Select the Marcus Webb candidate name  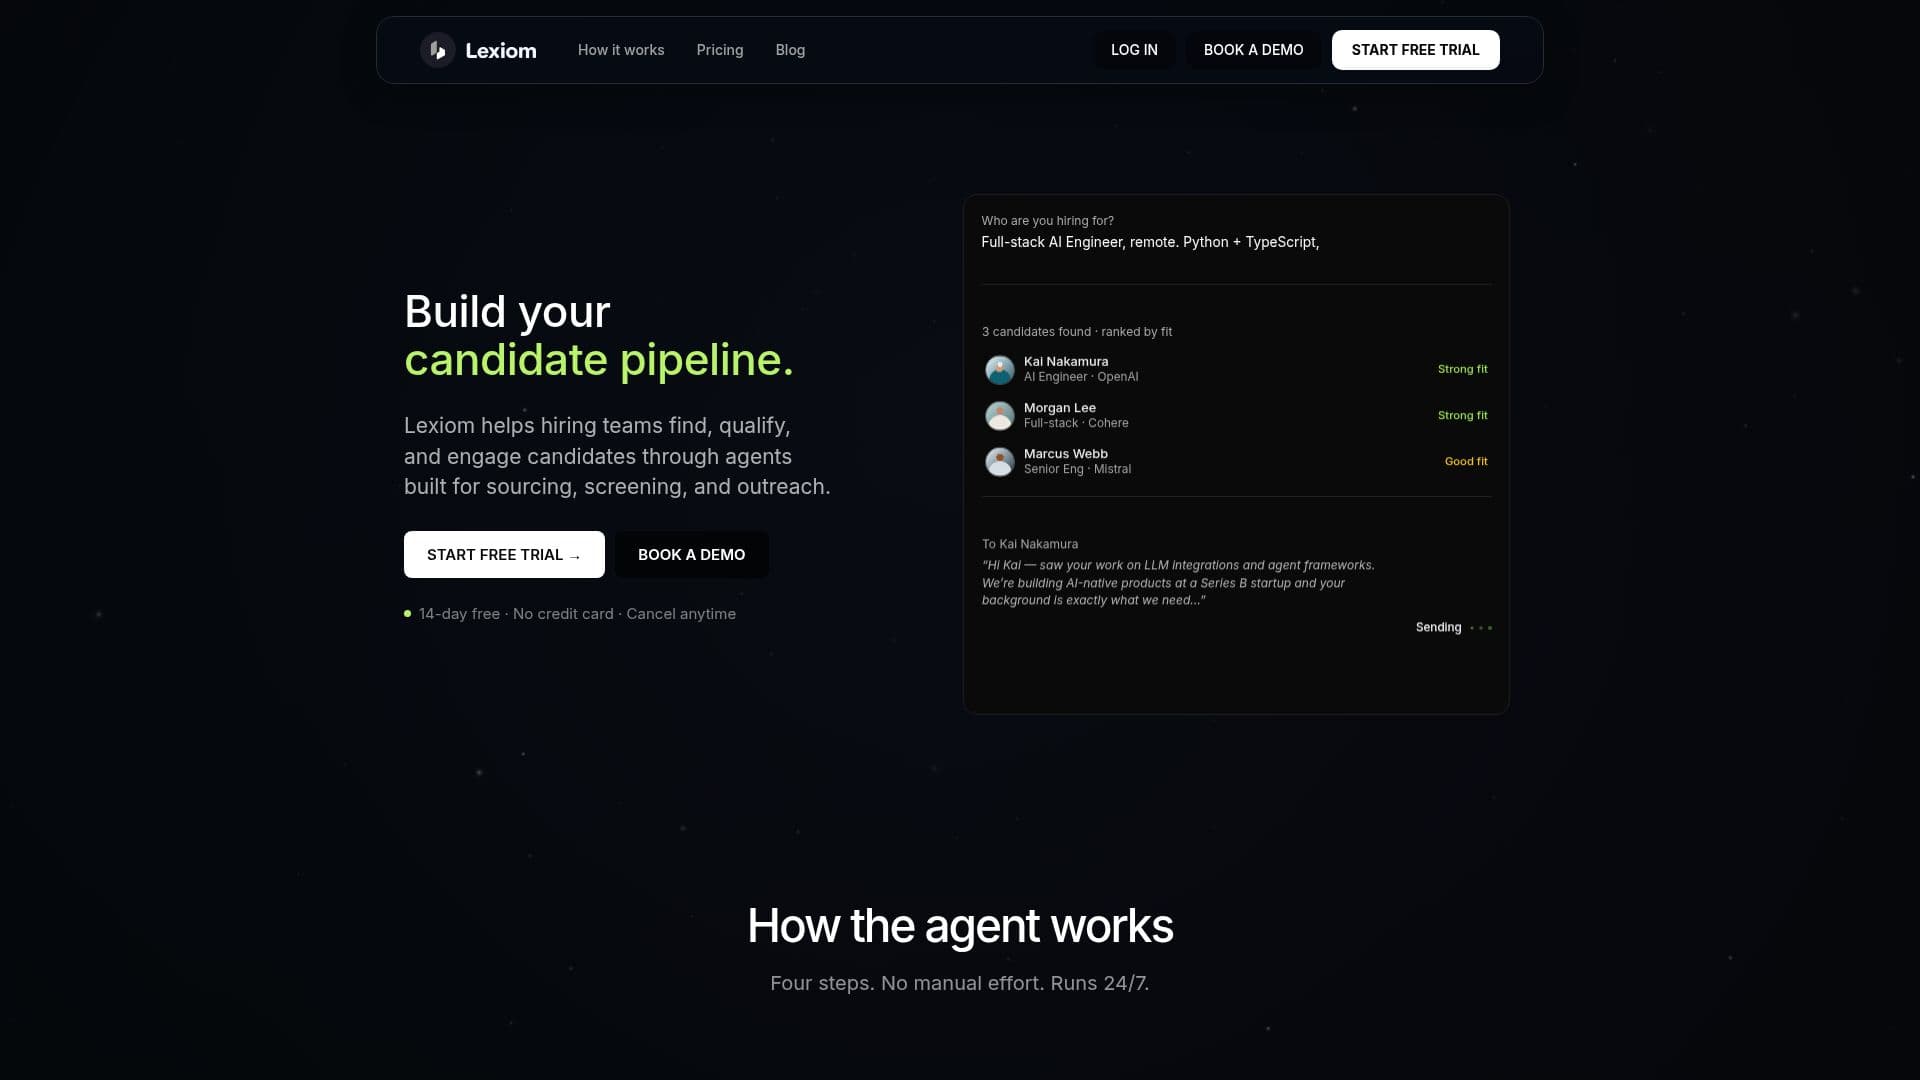pyautogui.click(x=1066, y=454)
